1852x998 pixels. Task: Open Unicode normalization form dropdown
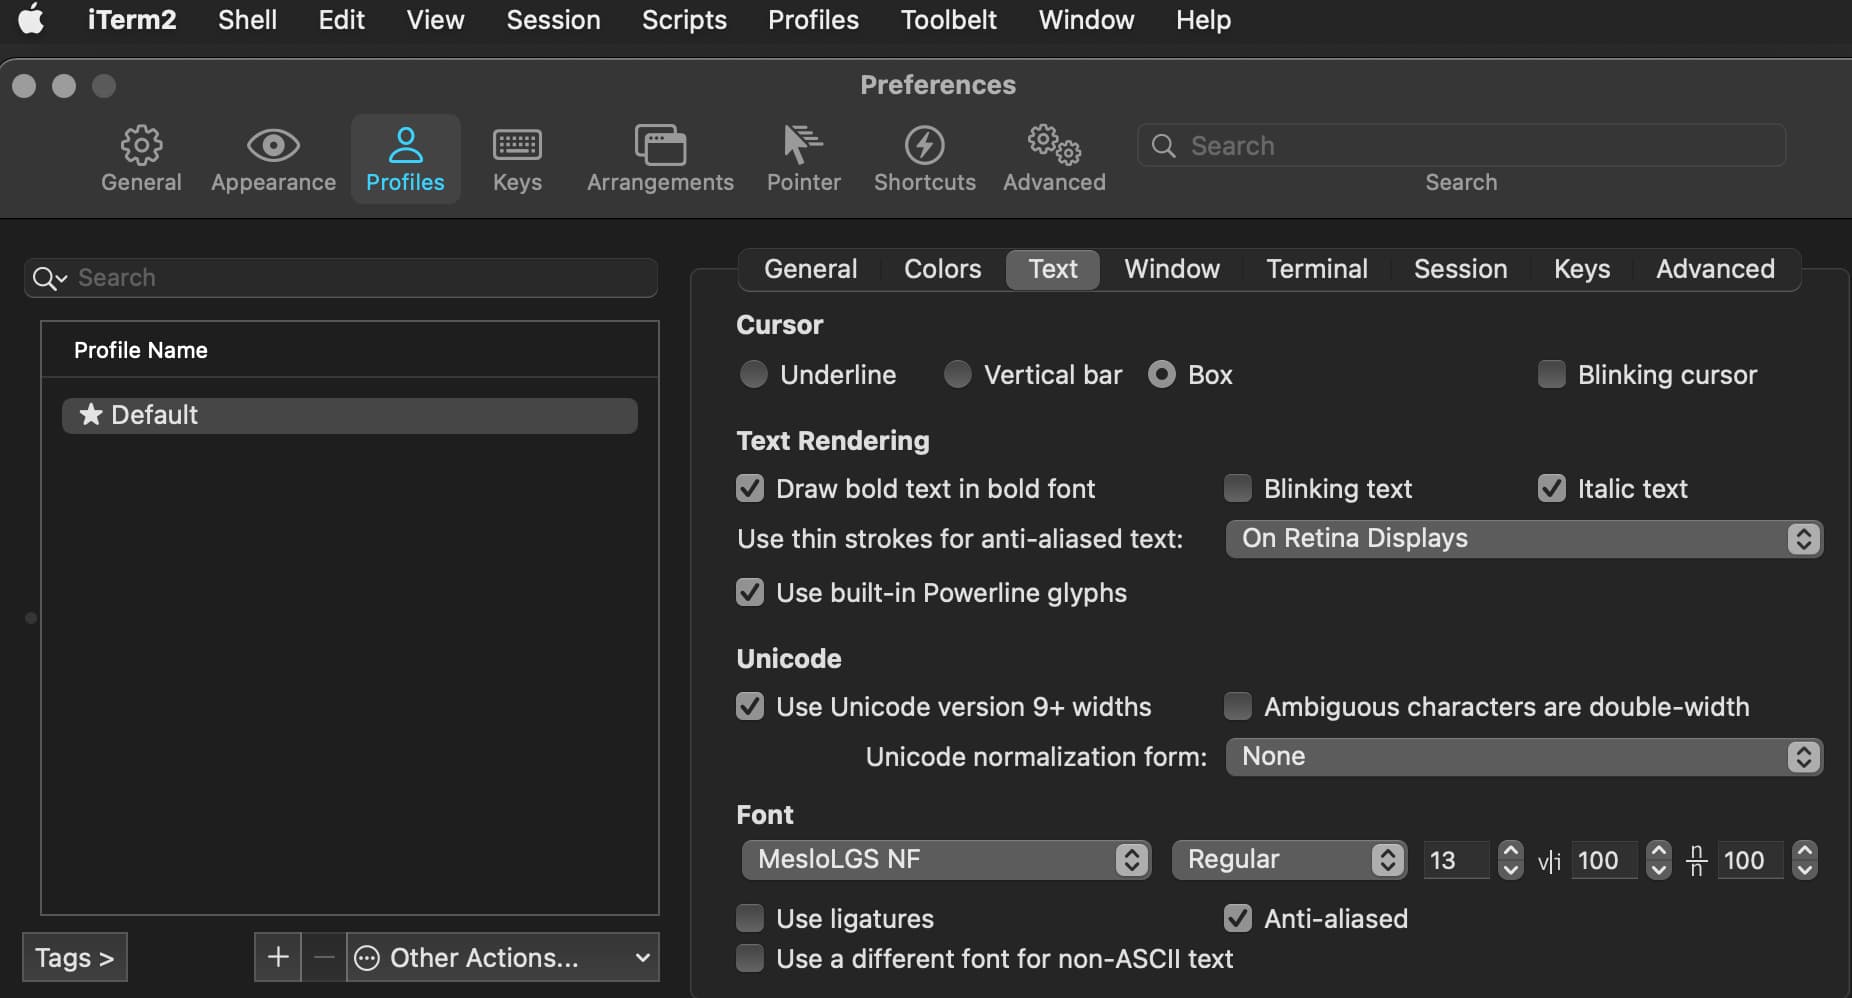(1524, 757)
